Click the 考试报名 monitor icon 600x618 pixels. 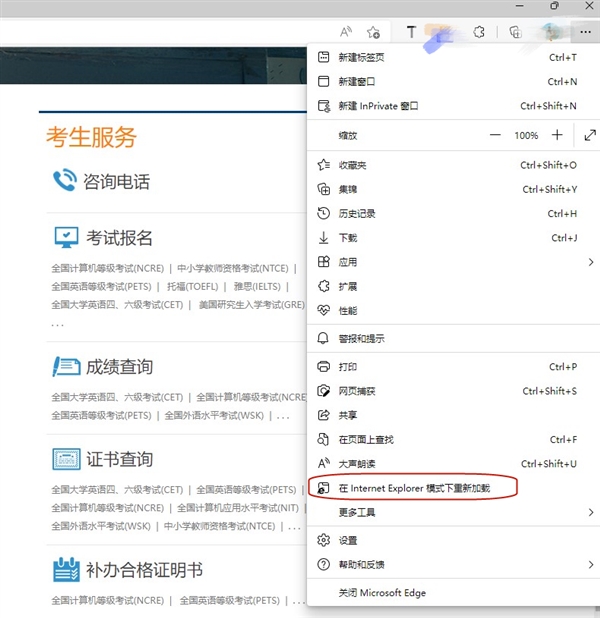(66, 238)
